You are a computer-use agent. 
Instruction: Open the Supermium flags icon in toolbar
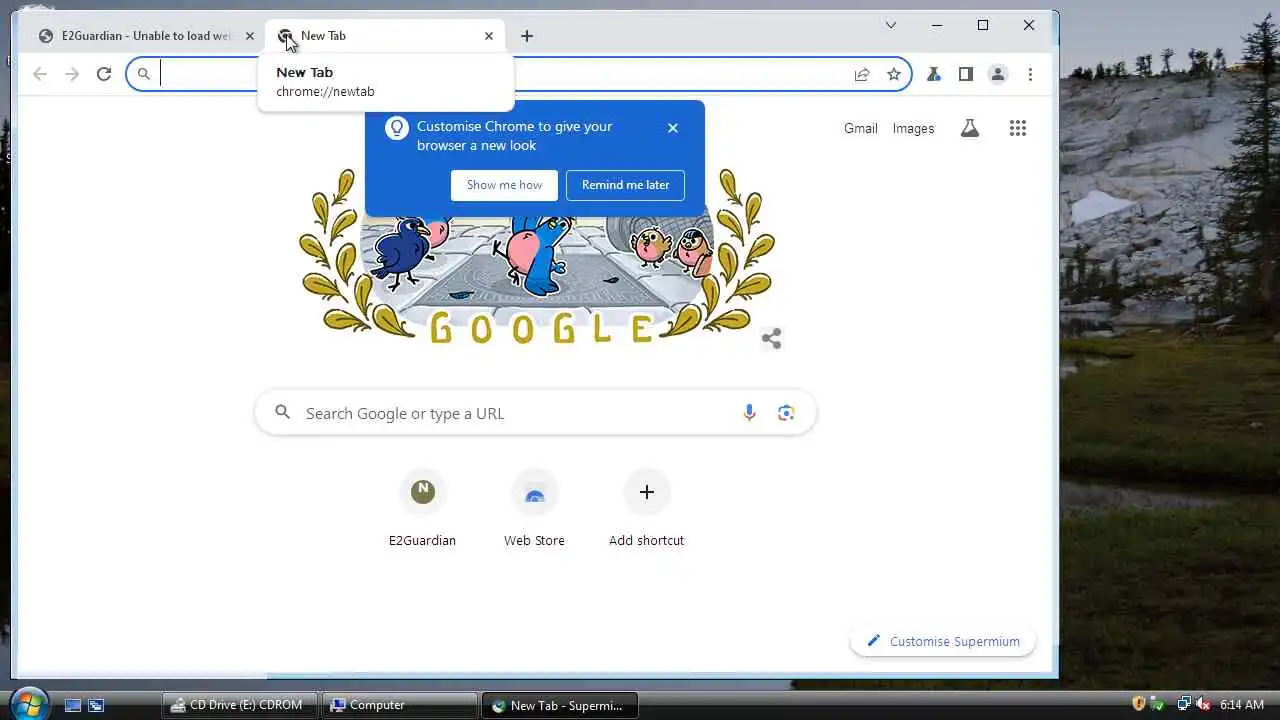coord(934,74)
